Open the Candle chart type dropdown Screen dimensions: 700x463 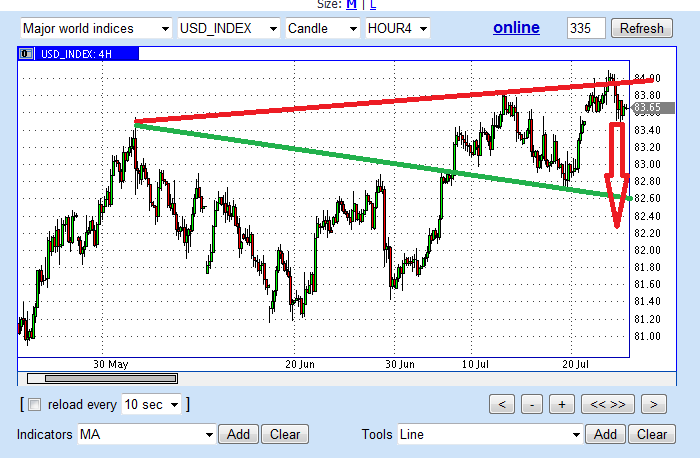[322, 29]
